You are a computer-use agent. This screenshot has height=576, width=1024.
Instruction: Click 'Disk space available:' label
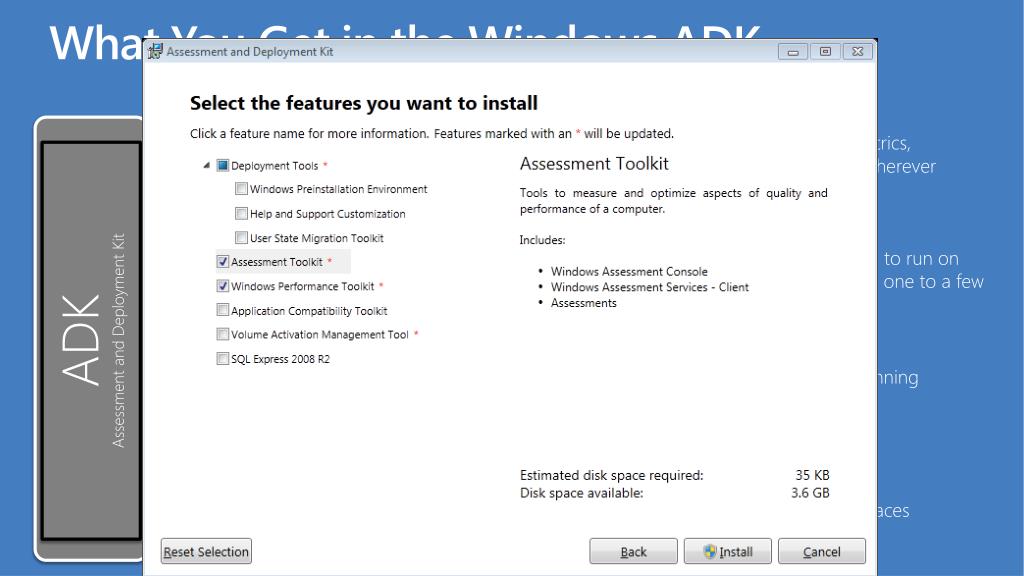[581, 493]
